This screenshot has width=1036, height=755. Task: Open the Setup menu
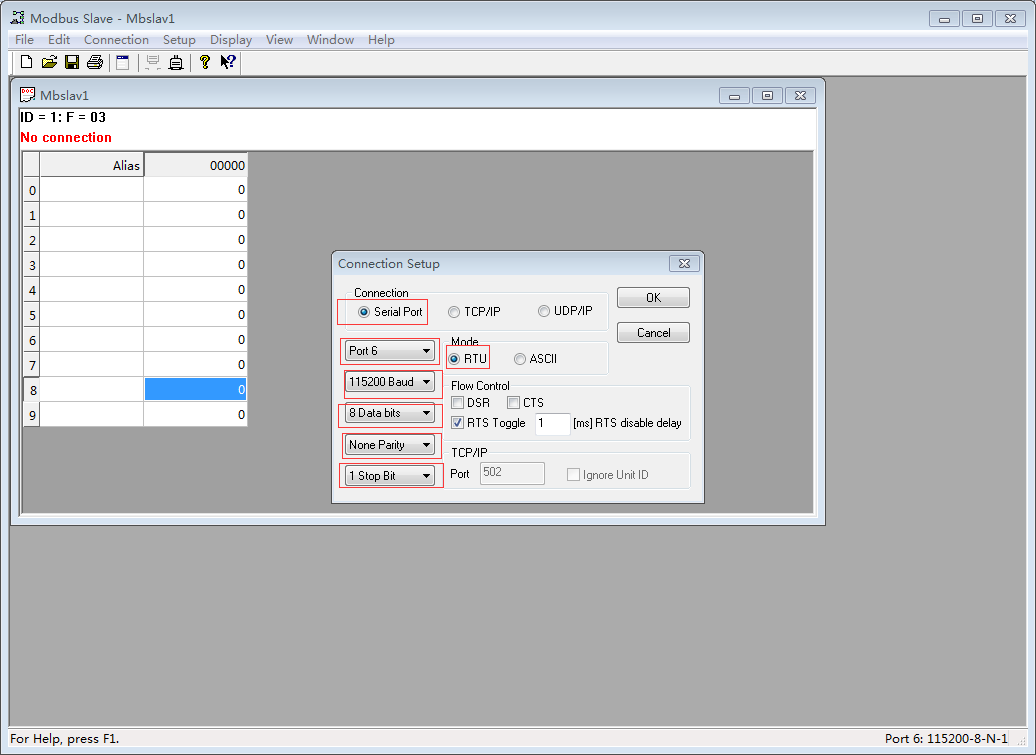point(179,40)
